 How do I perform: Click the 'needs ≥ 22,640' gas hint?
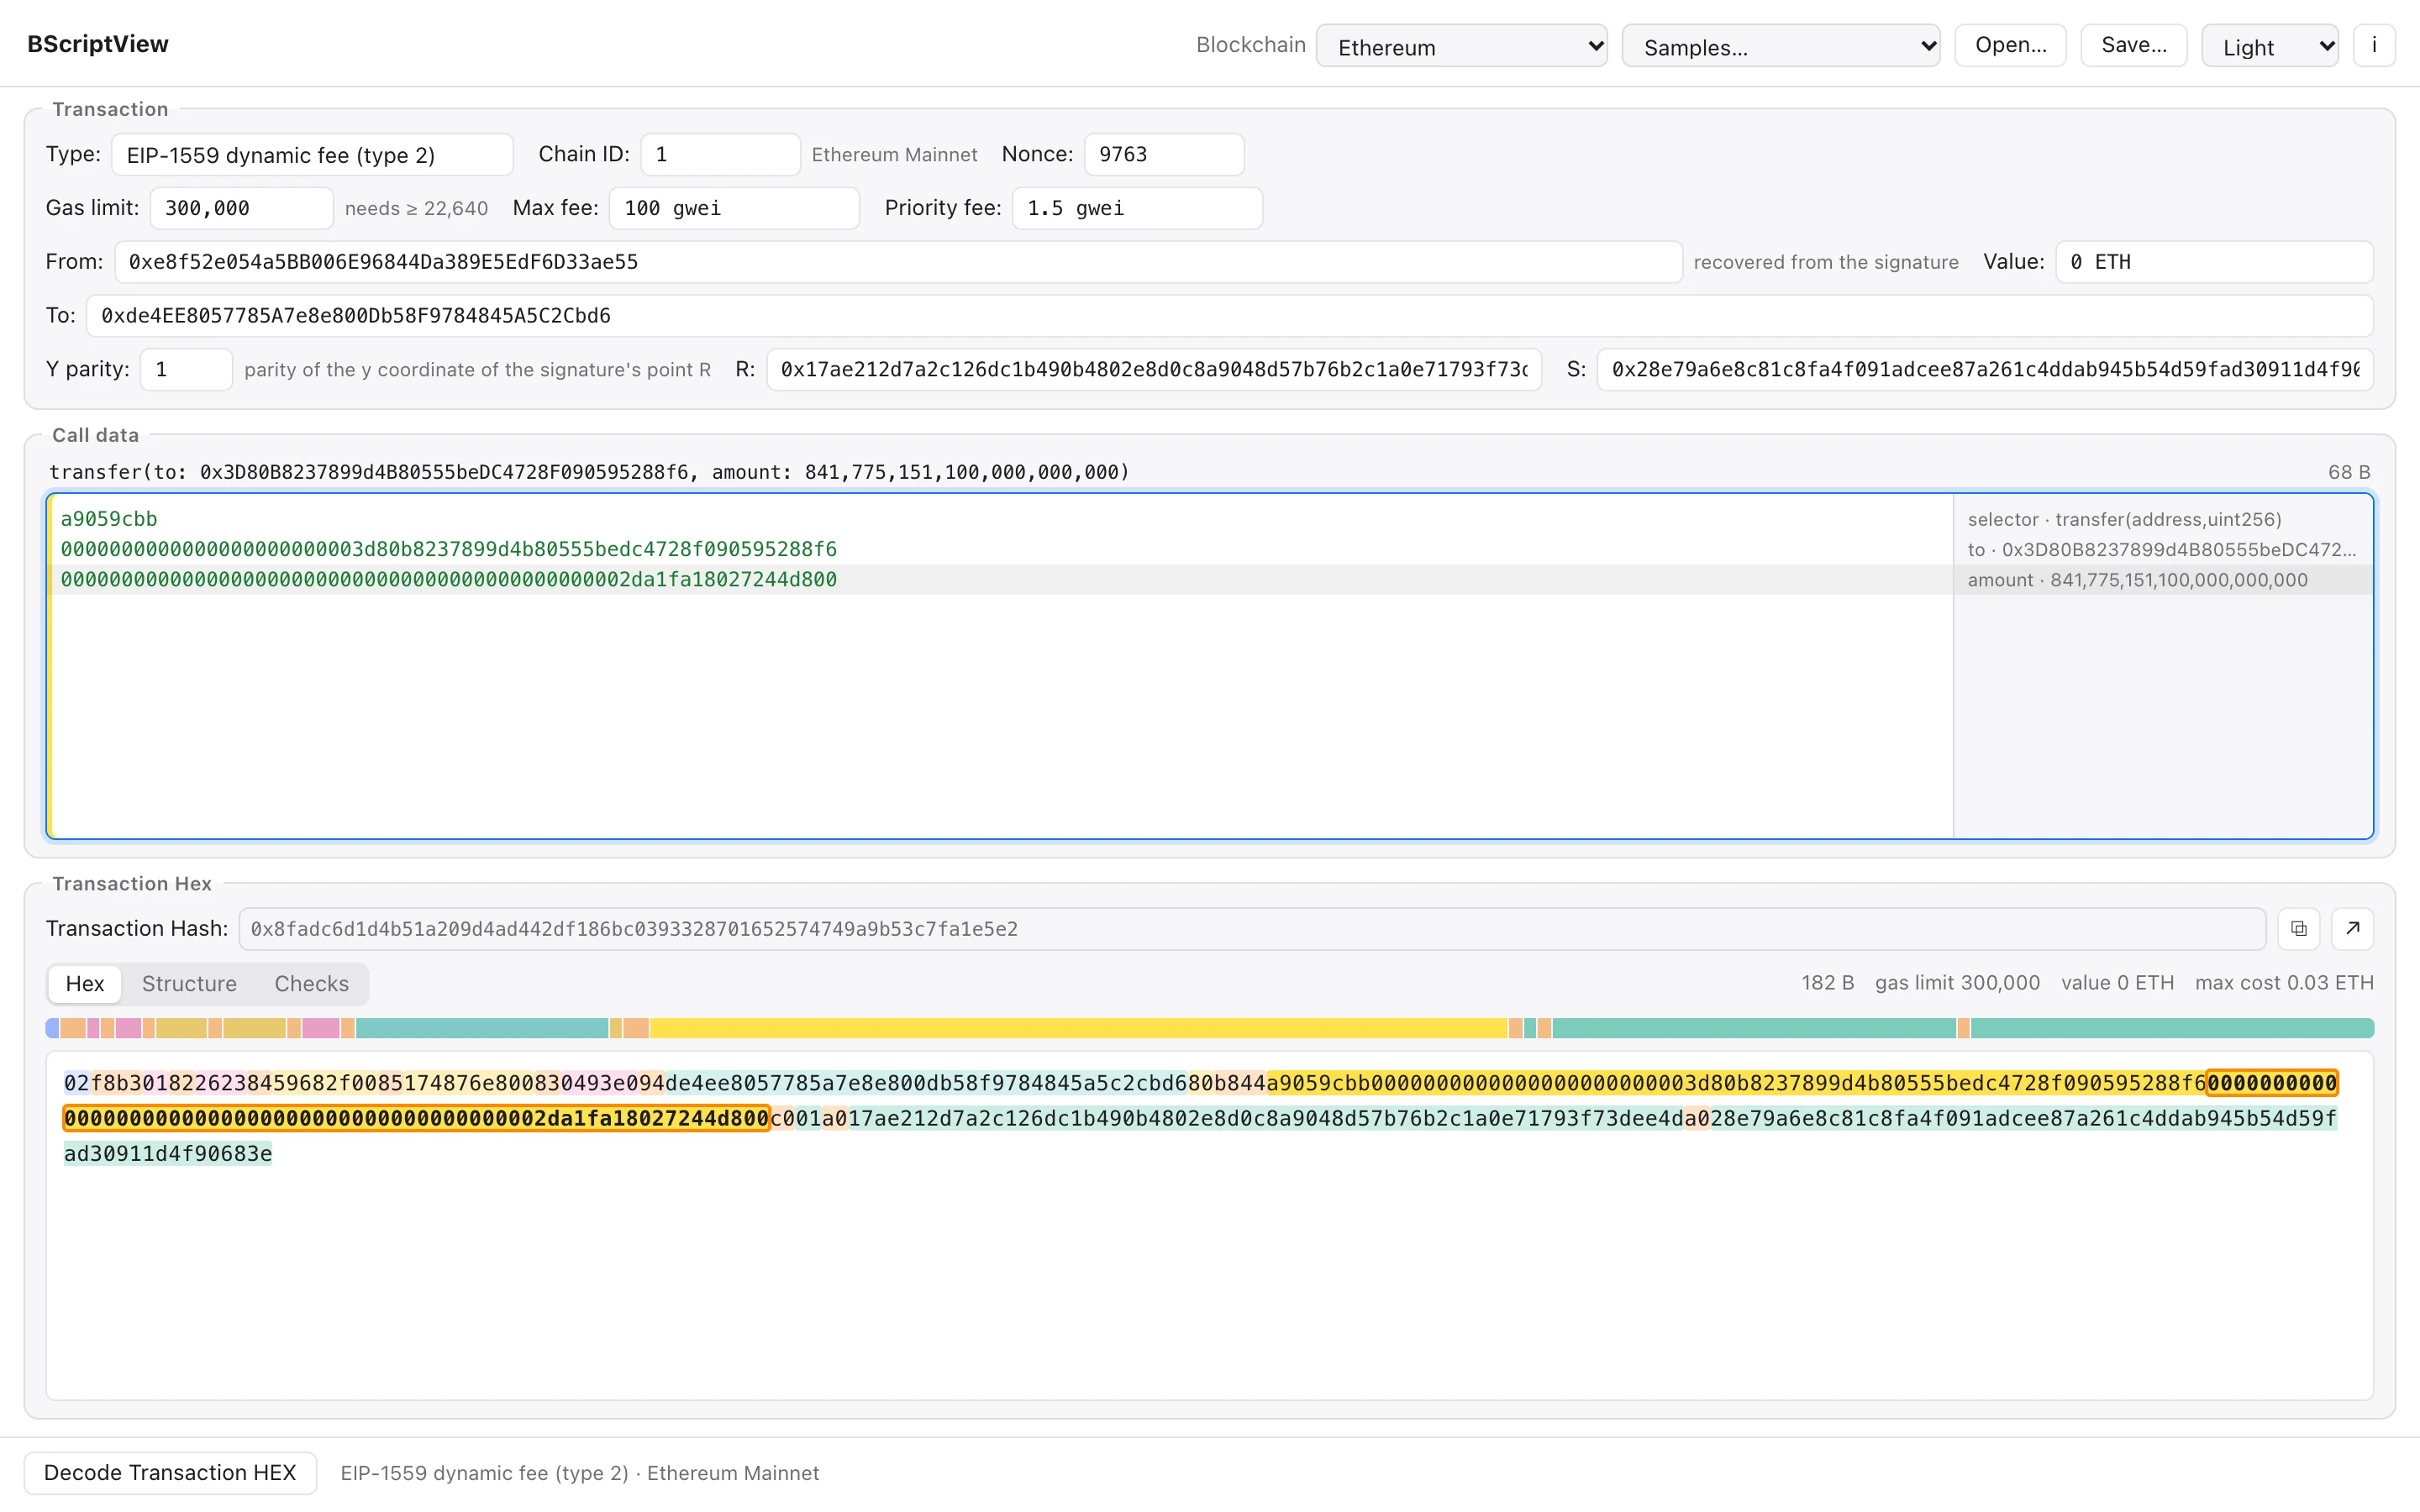[416, 208]
